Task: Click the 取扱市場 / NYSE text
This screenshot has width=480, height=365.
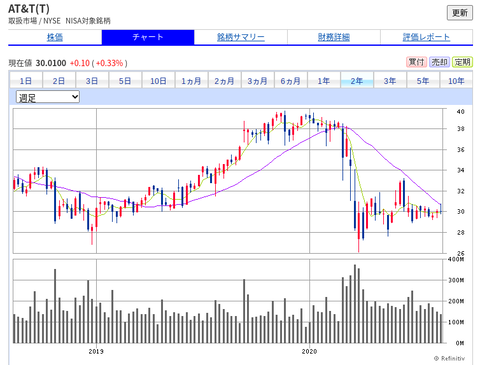Action: 34,21
